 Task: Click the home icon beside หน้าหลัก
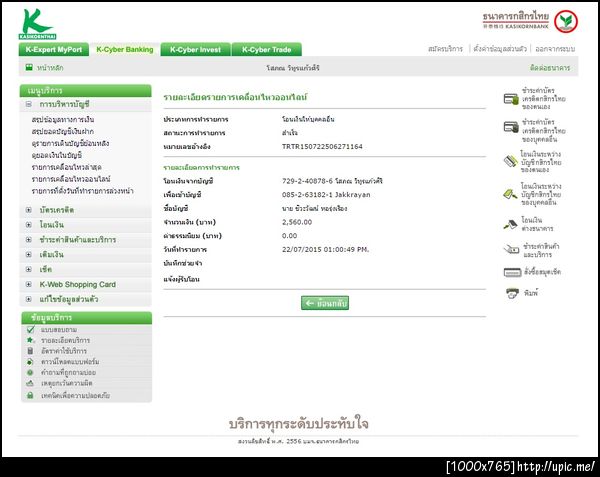[29, 68]
